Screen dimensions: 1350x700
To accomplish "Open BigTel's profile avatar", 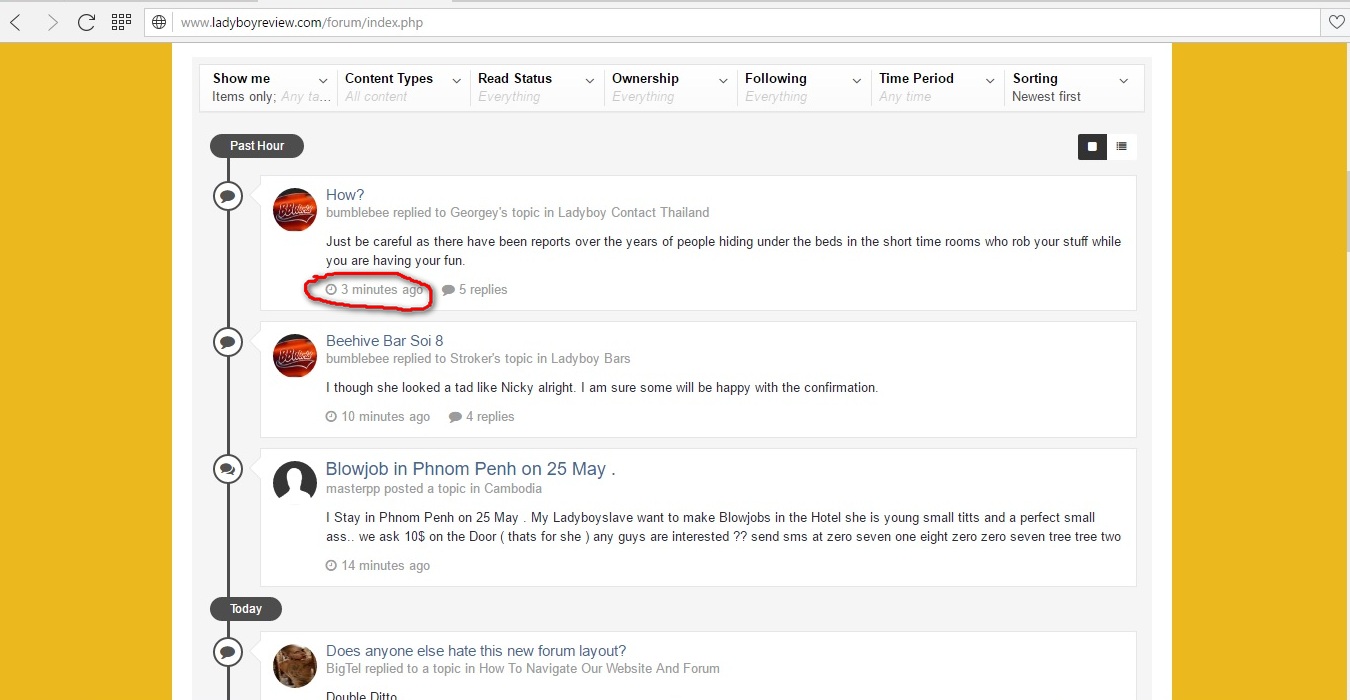I will 295,666.
